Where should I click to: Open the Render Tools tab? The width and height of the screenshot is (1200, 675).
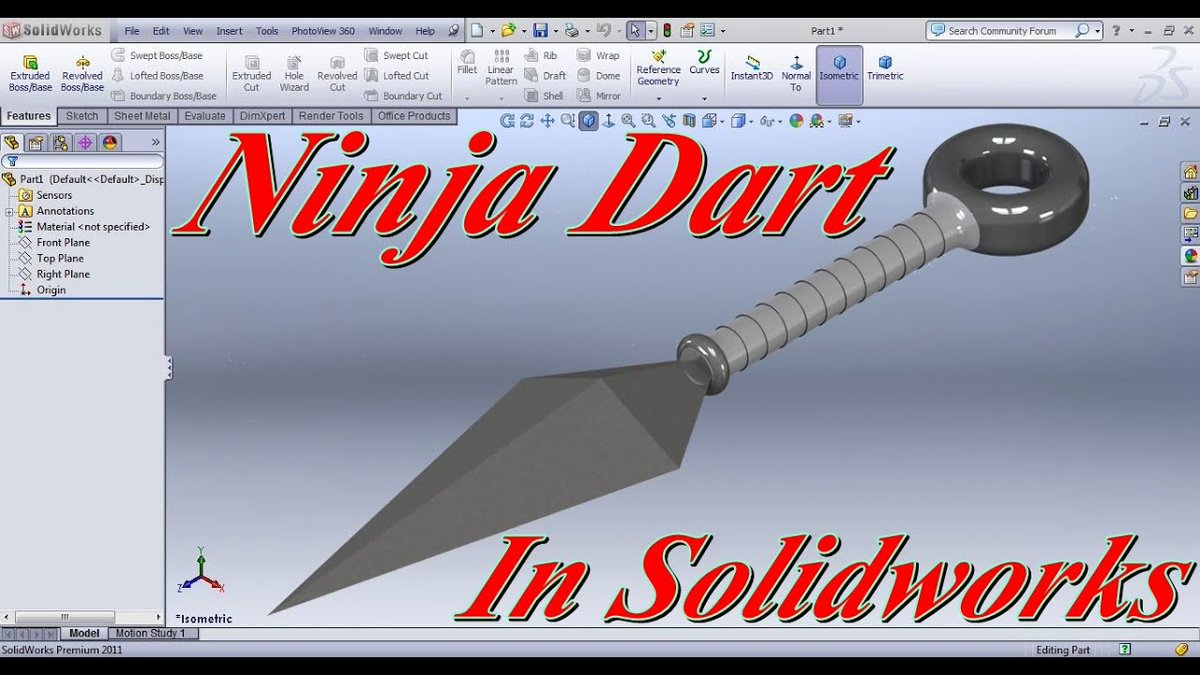pos(331,116)
